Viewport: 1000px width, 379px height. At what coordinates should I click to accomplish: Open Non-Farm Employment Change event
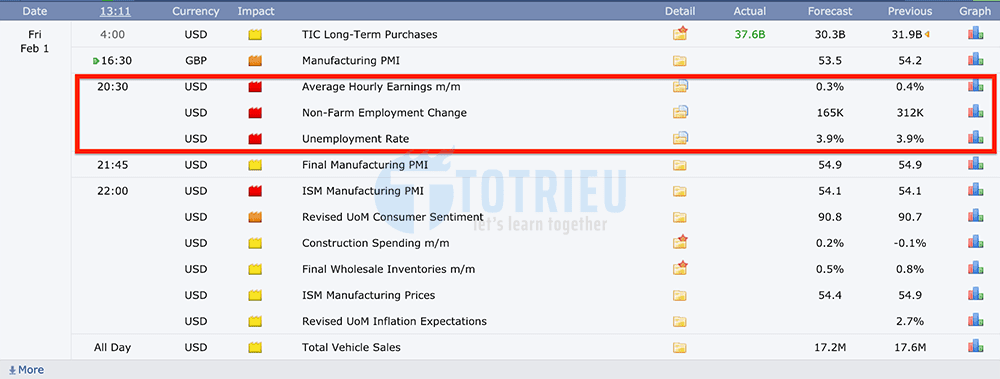(384, 113)
